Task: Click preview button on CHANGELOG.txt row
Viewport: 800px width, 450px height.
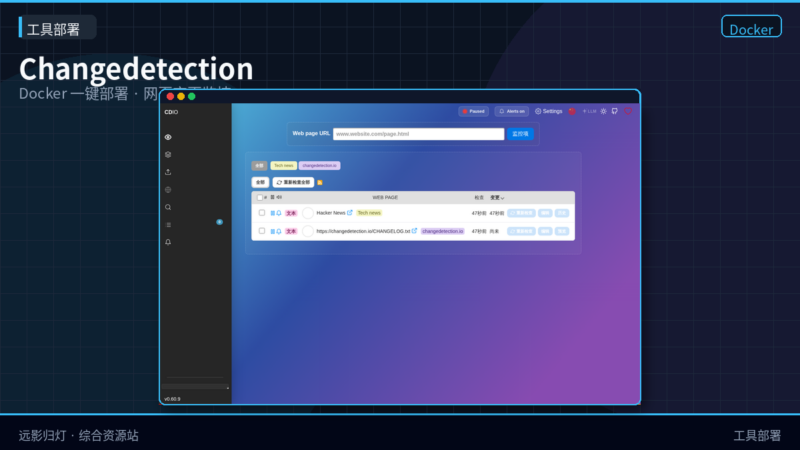Action: tap(562, 232)
